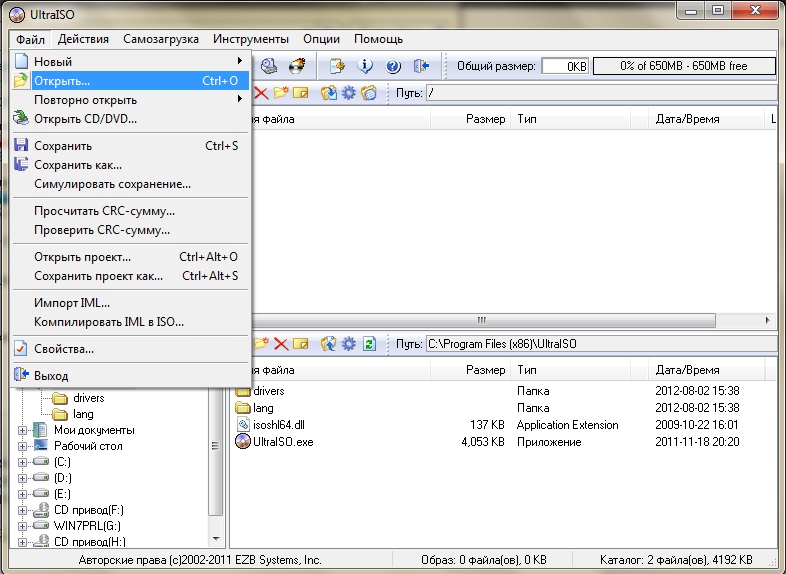Click the mount to virtual drive toolbar icon

click(269, 66)
